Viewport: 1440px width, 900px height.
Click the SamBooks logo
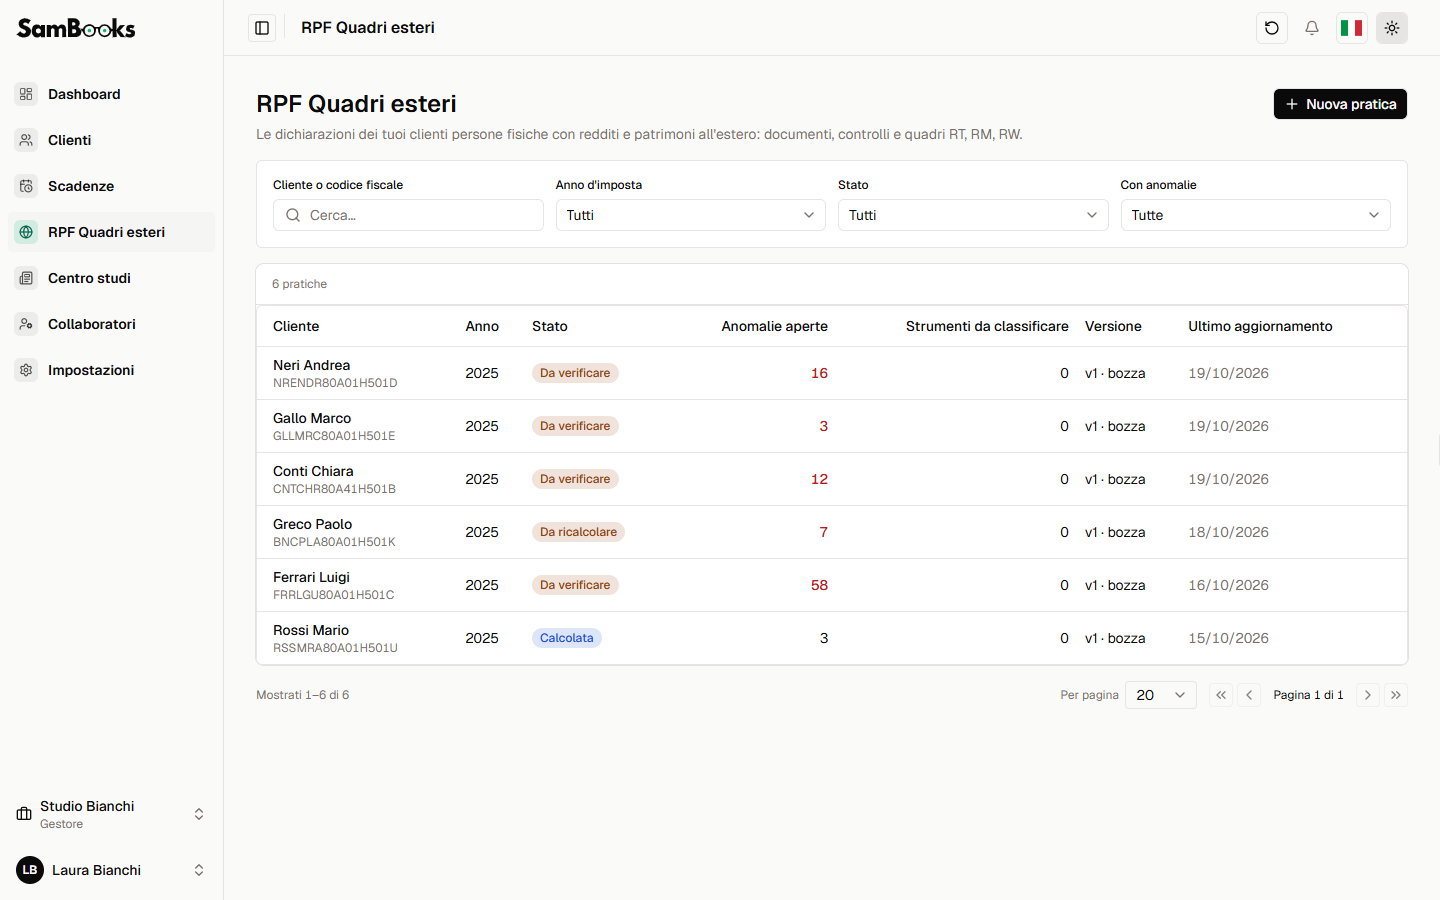[x=76, y=28]
